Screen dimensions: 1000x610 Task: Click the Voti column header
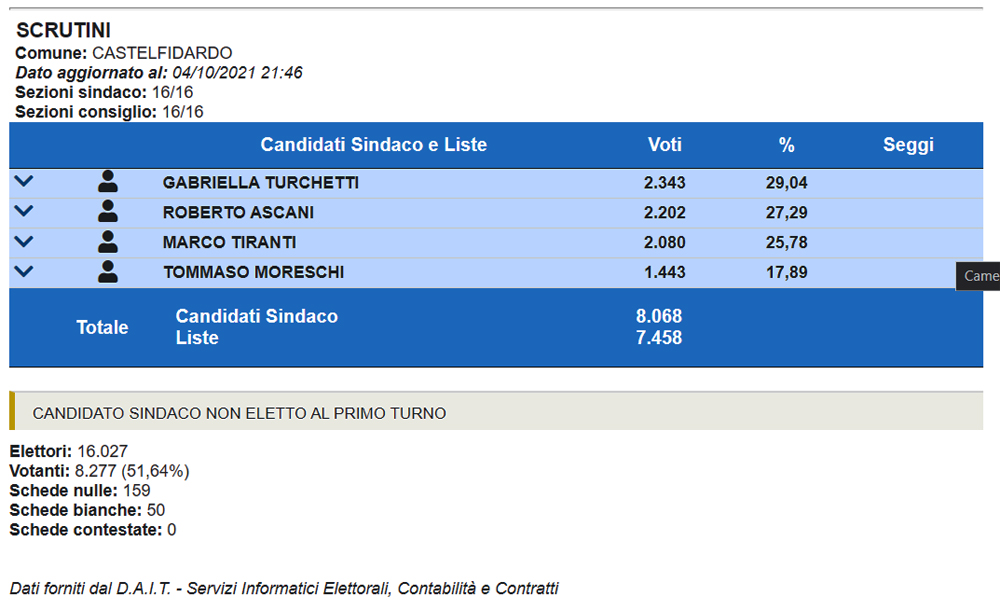[x=665, y=145]
